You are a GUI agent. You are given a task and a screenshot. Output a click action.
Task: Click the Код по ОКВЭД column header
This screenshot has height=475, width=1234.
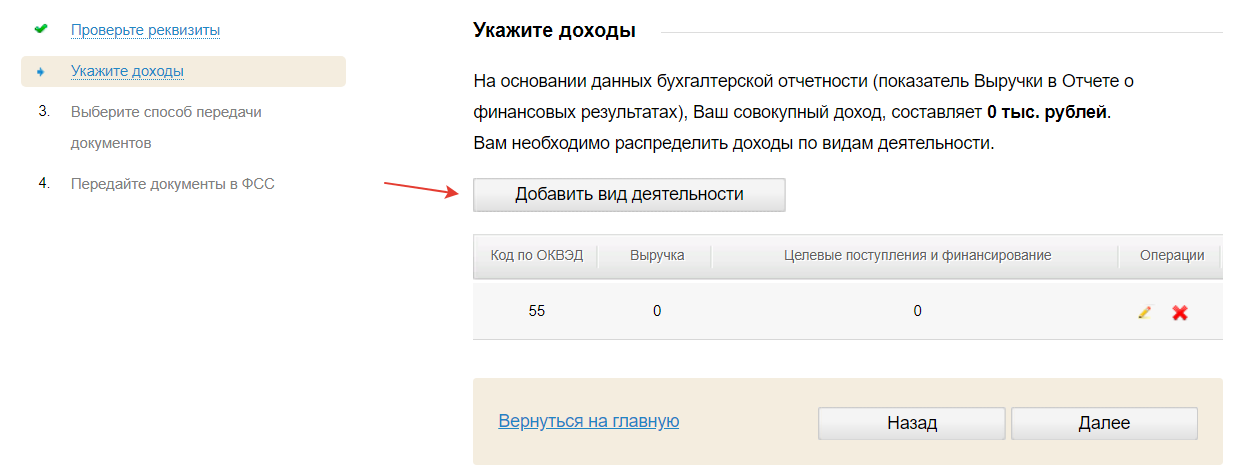coord(535,256)
